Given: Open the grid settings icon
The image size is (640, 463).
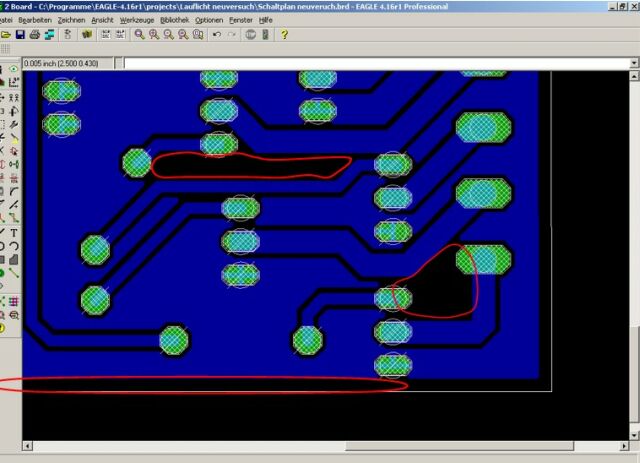Looking at the screenshot, I should coord(5,49).
